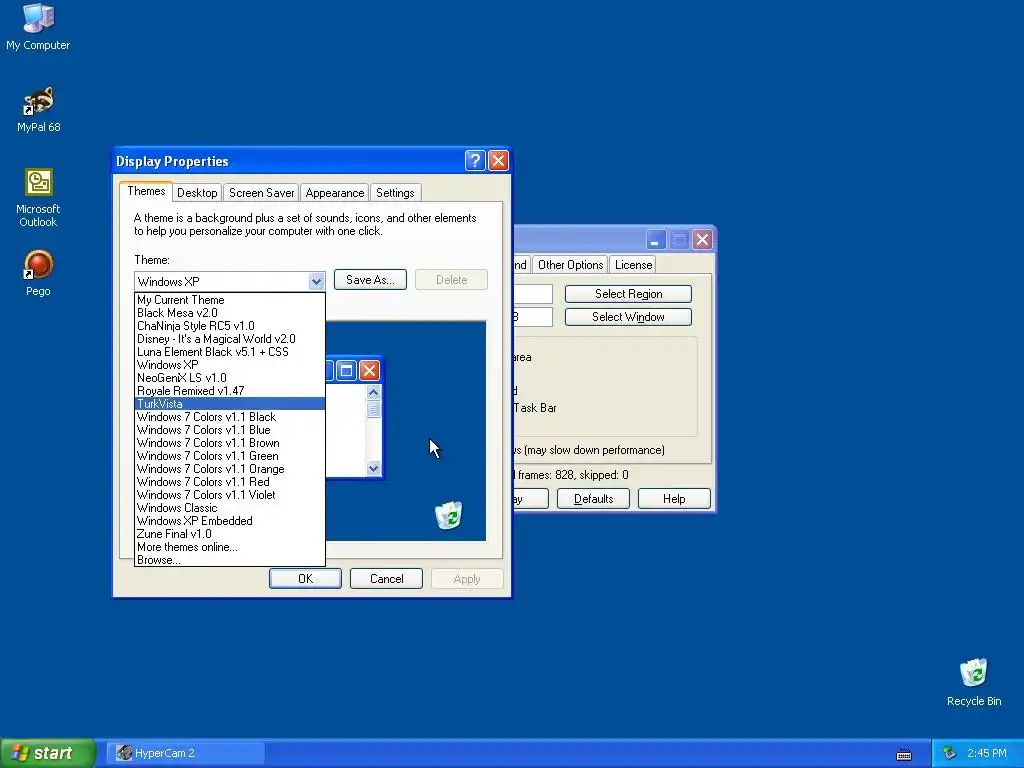Open the My Computer desktop icon
Screen dimensions: 1024x768
click(38, 27)
